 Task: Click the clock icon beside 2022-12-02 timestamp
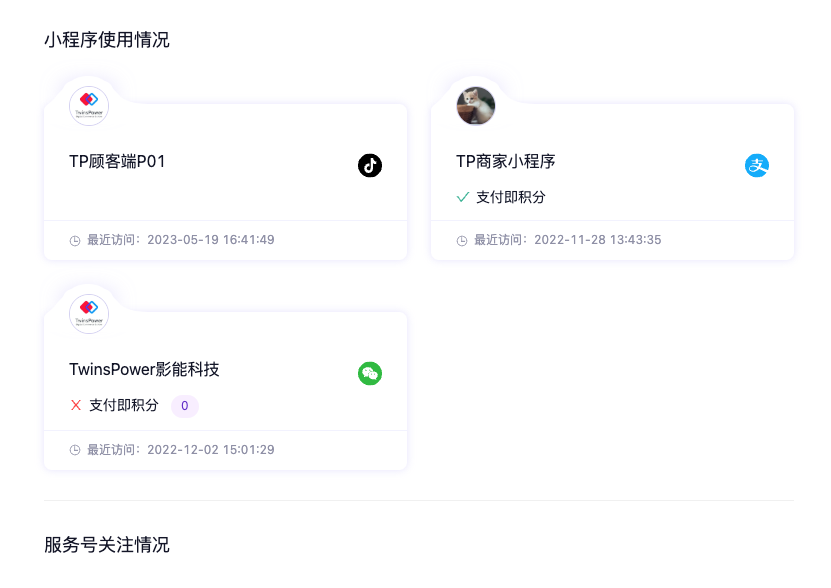[75, 450]
